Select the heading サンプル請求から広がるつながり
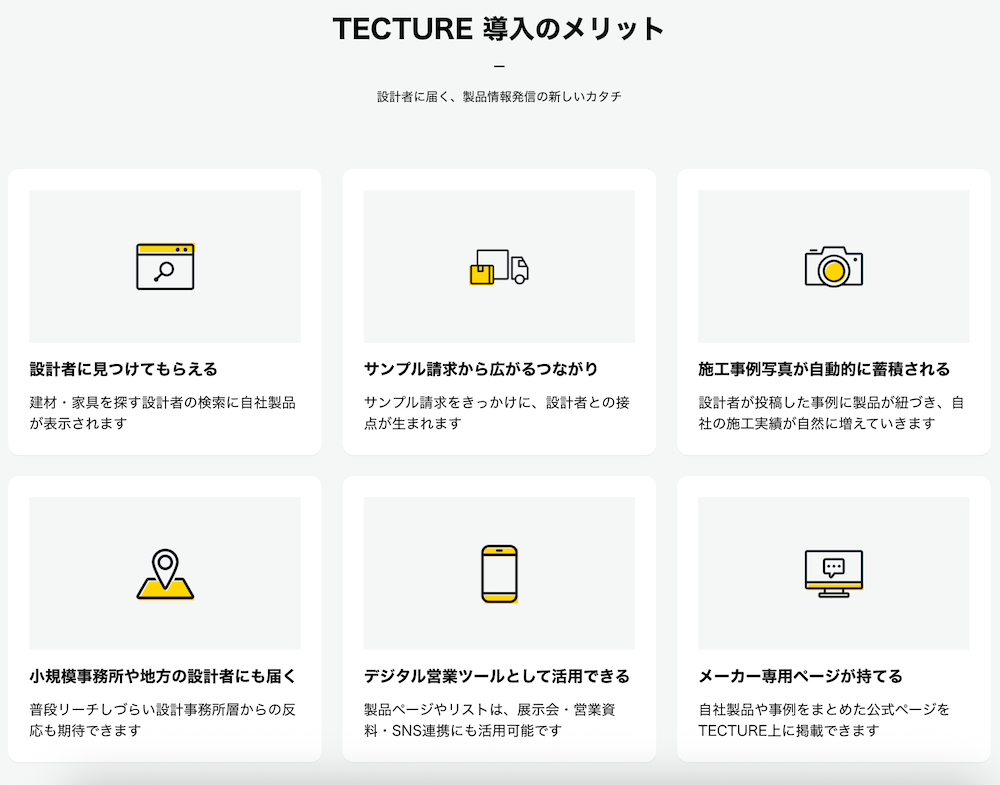The width and height of the screenshot is (1000, 785). 481,369
